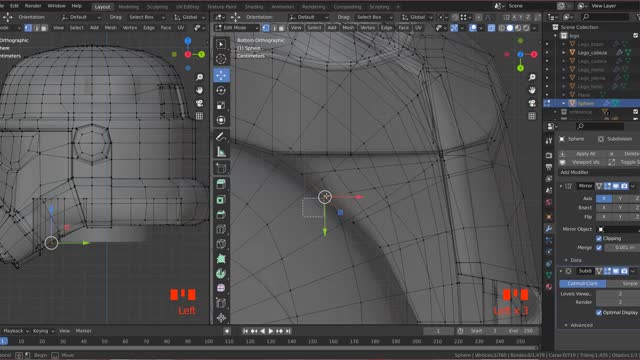Viewport: 640px width, 360px height.
Task: Click the Levels Viewport value field
Action: (618, 293)
